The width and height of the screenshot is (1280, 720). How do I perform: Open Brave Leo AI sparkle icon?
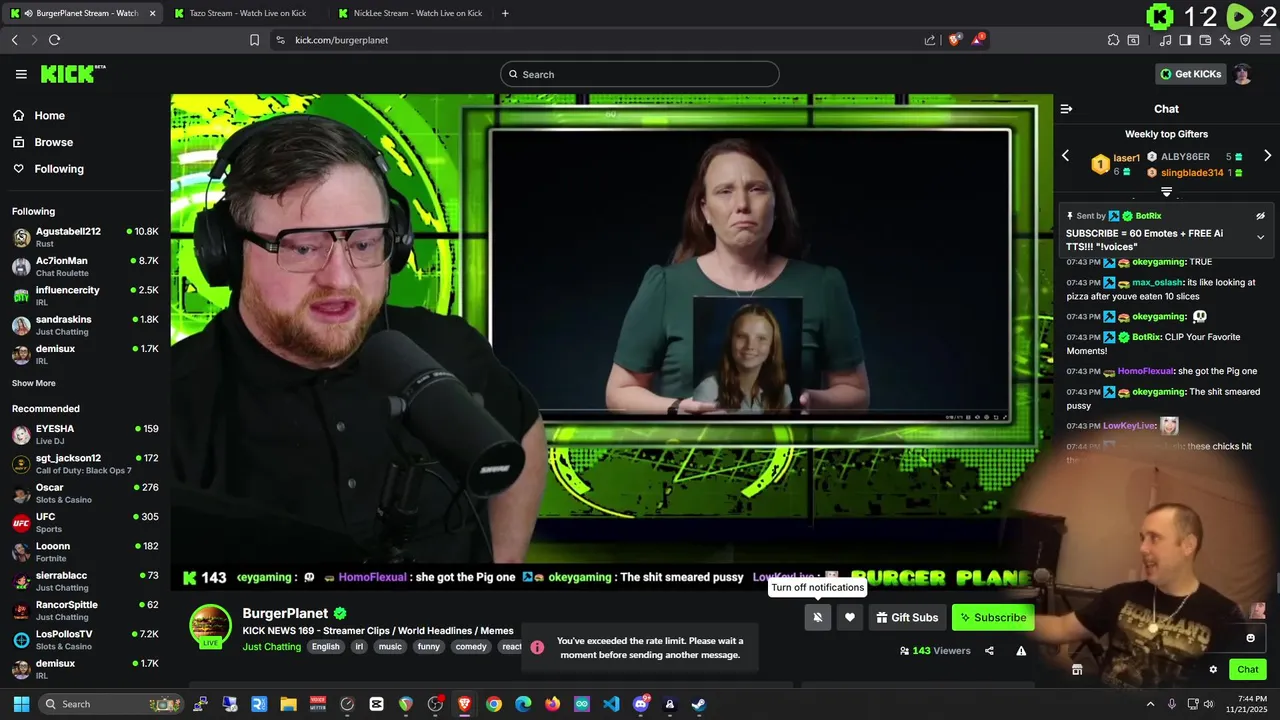(x=1225, y=40)
